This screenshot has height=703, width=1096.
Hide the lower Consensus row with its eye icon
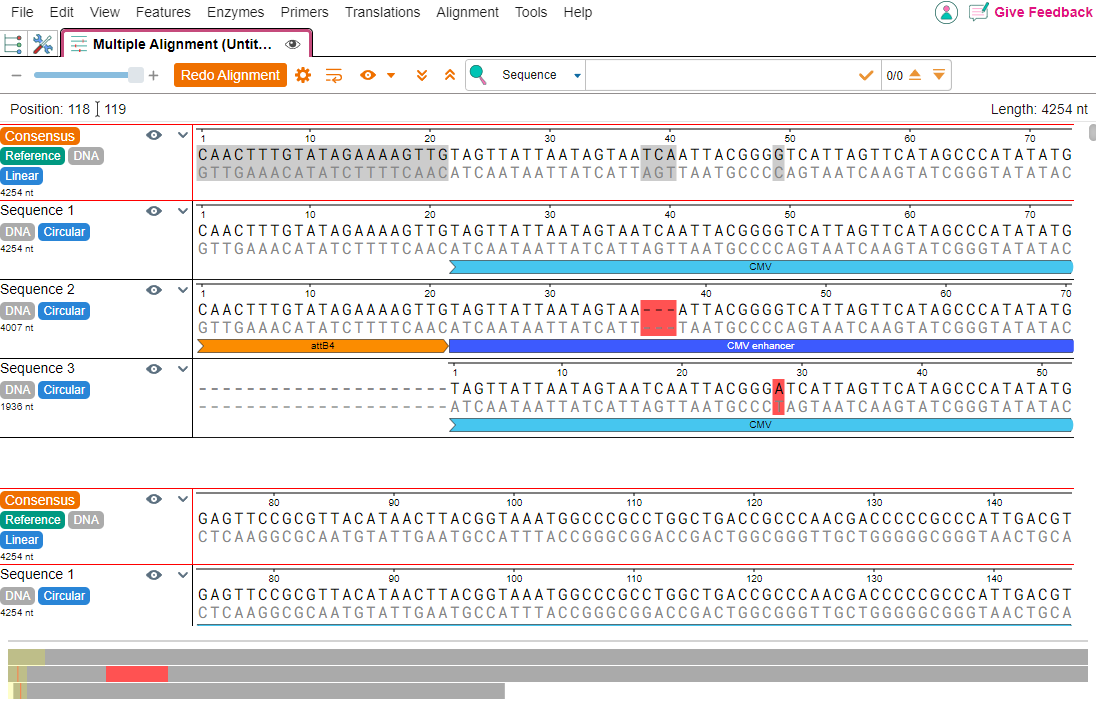[x=154, y=499]
